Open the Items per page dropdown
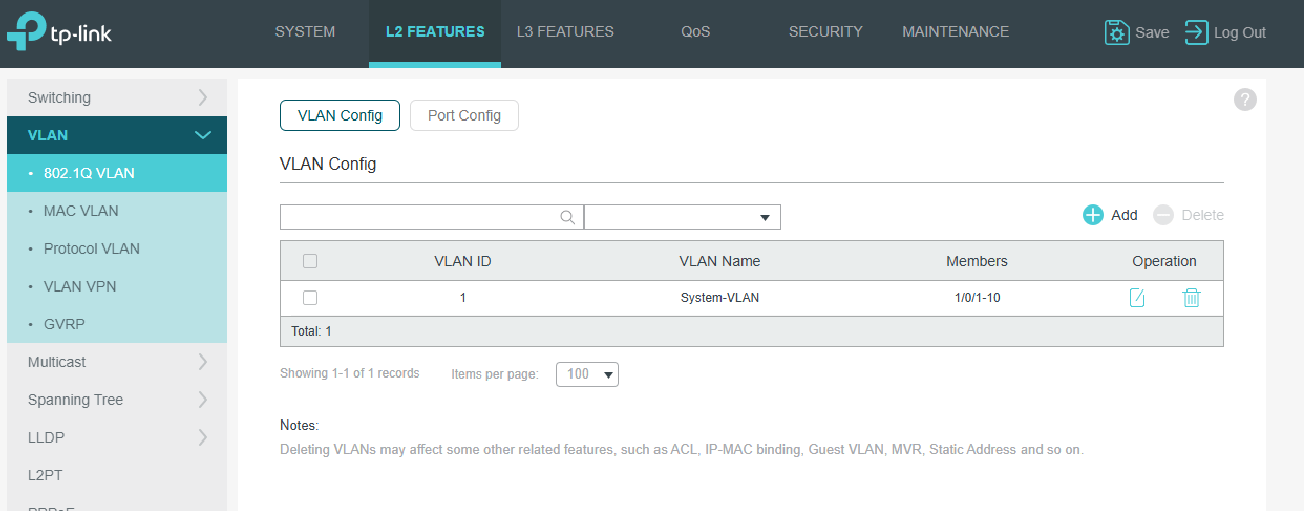1304x511 pixels. coord(588,374)
